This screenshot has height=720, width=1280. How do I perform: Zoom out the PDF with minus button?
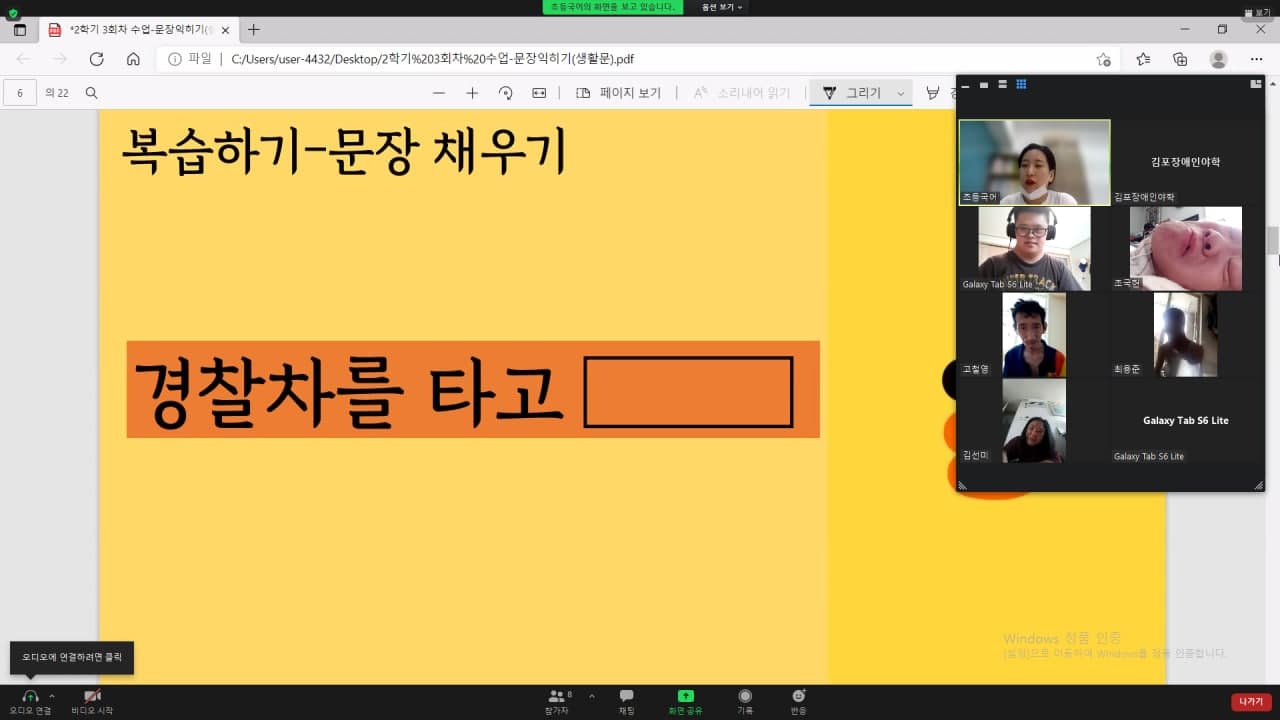point(438,93)
